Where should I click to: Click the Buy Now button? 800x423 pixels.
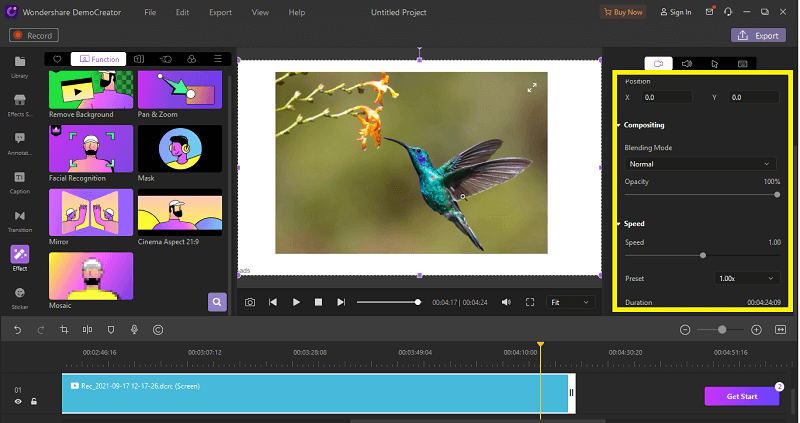pyautogui.click(x=623, y=12)
